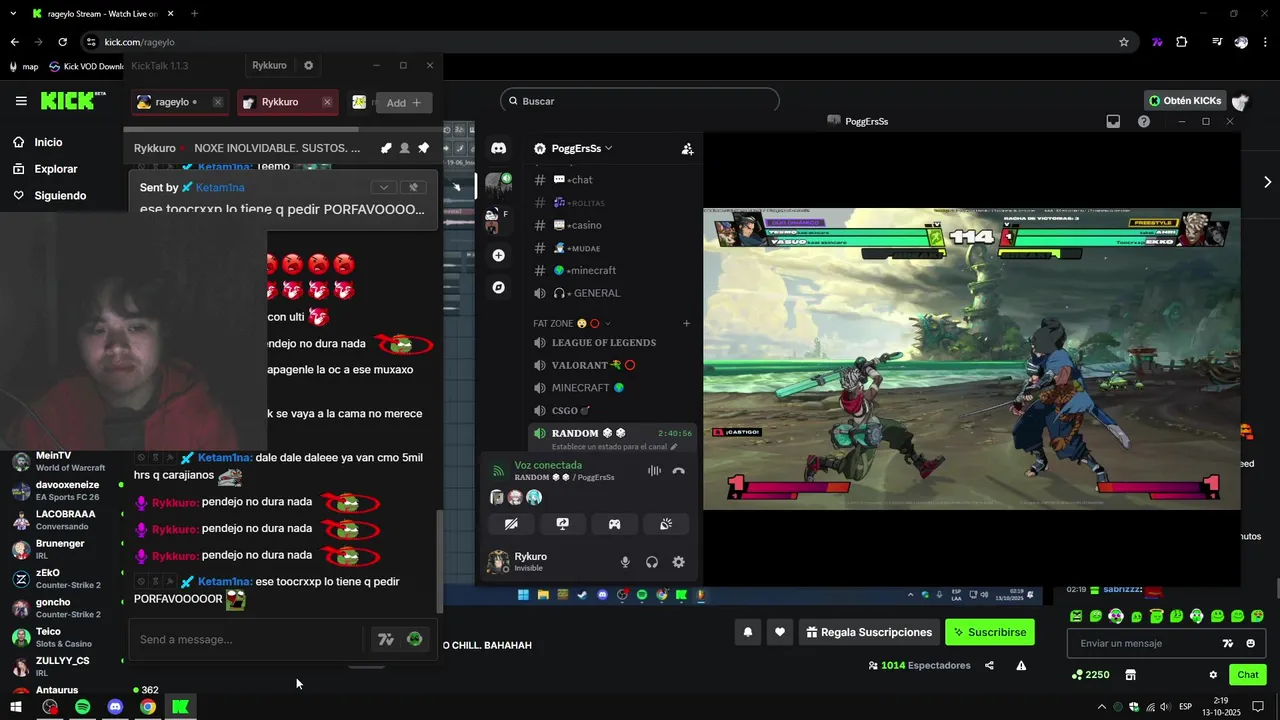The image size is (1280, 720).
Task: Start an activity in Discord voice panel
Action: pyautogui.click(x=614, y=524)
